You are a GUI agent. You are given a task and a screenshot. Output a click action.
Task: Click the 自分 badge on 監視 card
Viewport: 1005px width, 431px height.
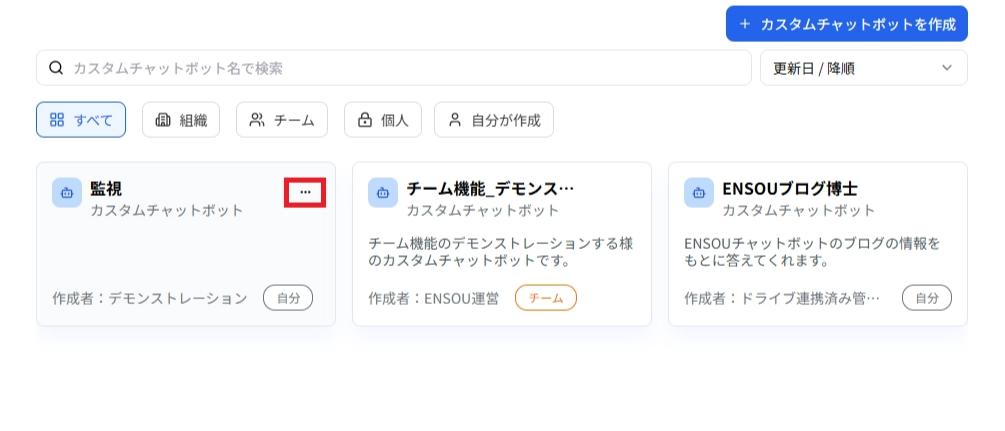pos(288,298)
